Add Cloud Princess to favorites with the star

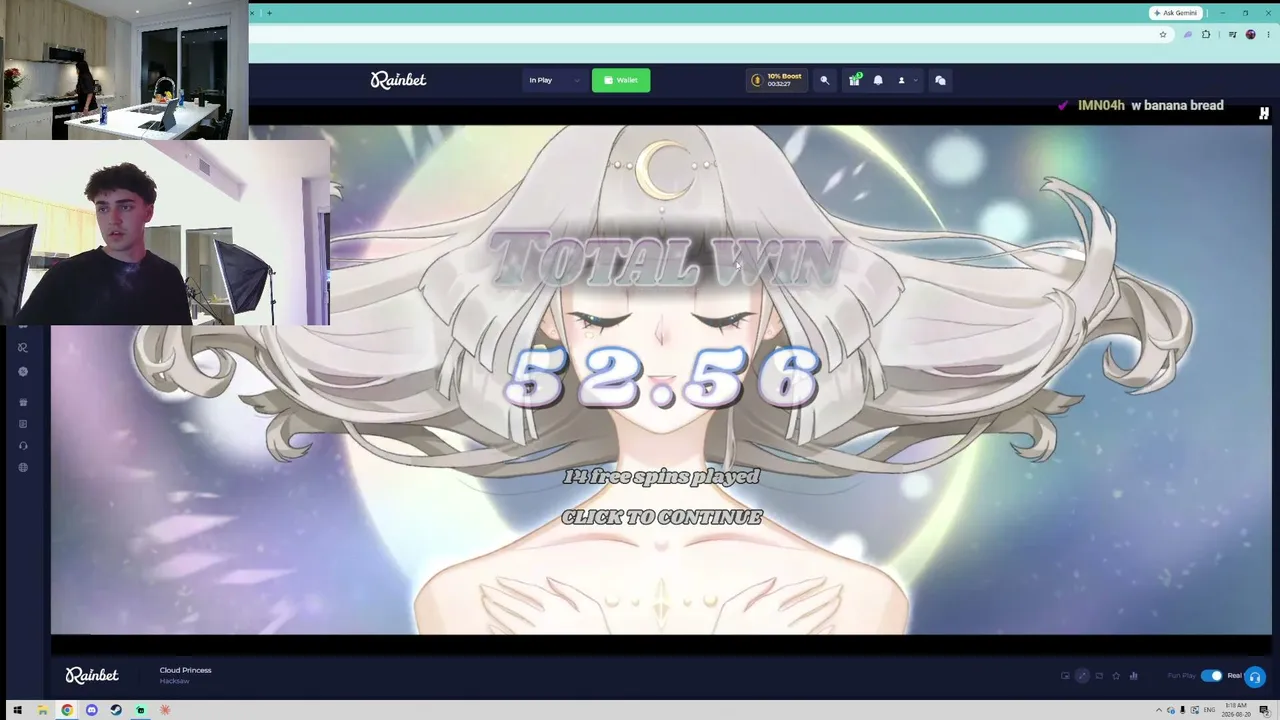tap(1116, 676)
